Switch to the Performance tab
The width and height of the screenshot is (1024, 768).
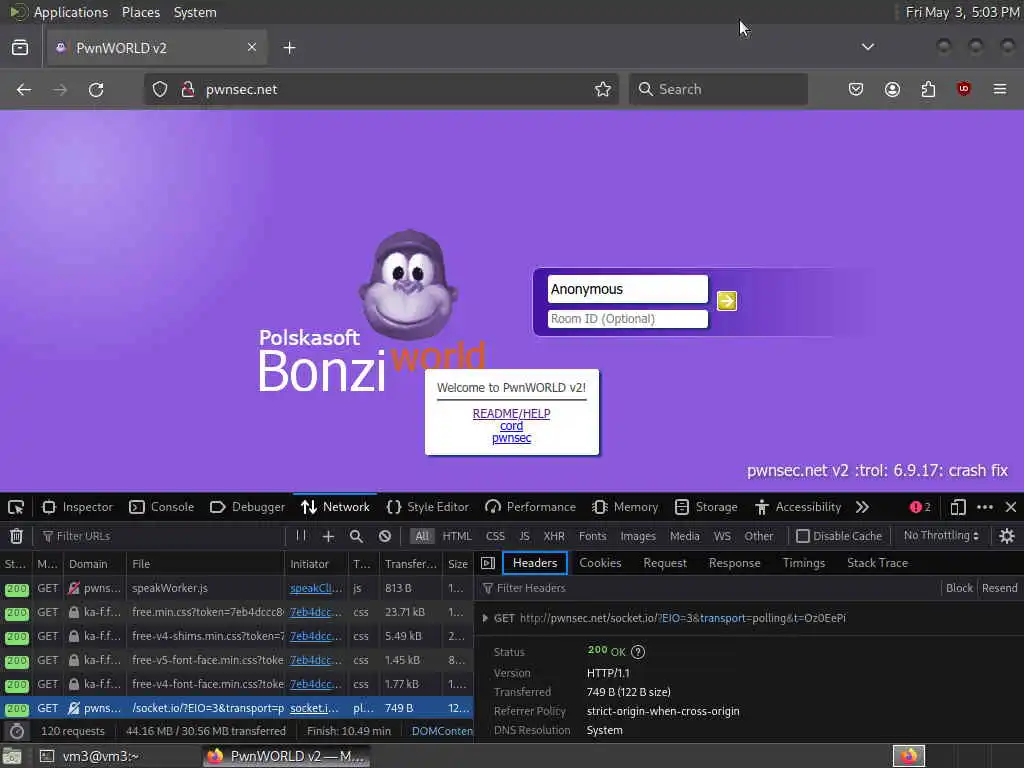[x=530, y=507]
